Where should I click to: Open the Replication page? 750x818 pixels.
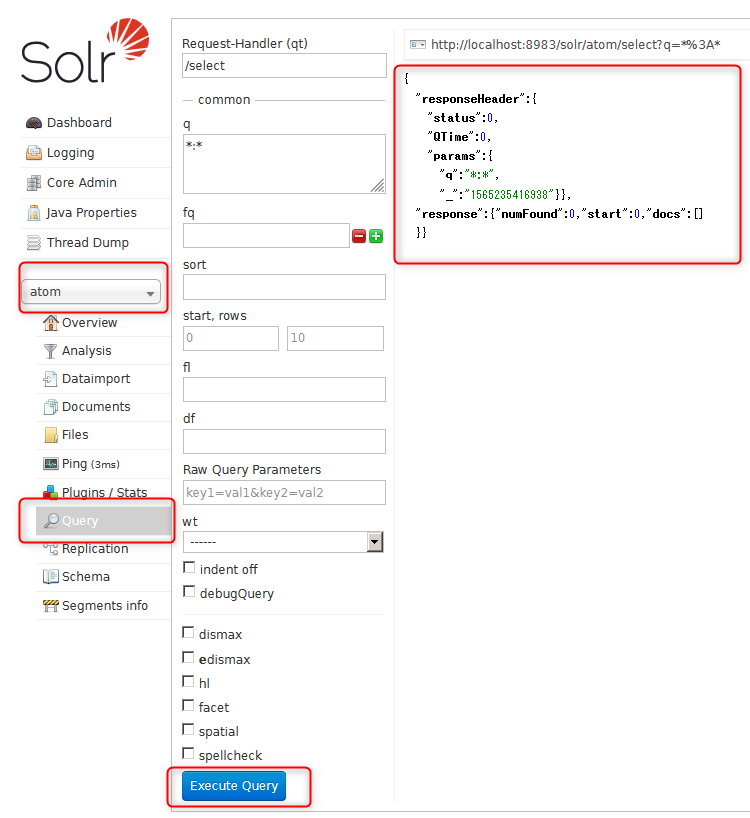(95, 549)
